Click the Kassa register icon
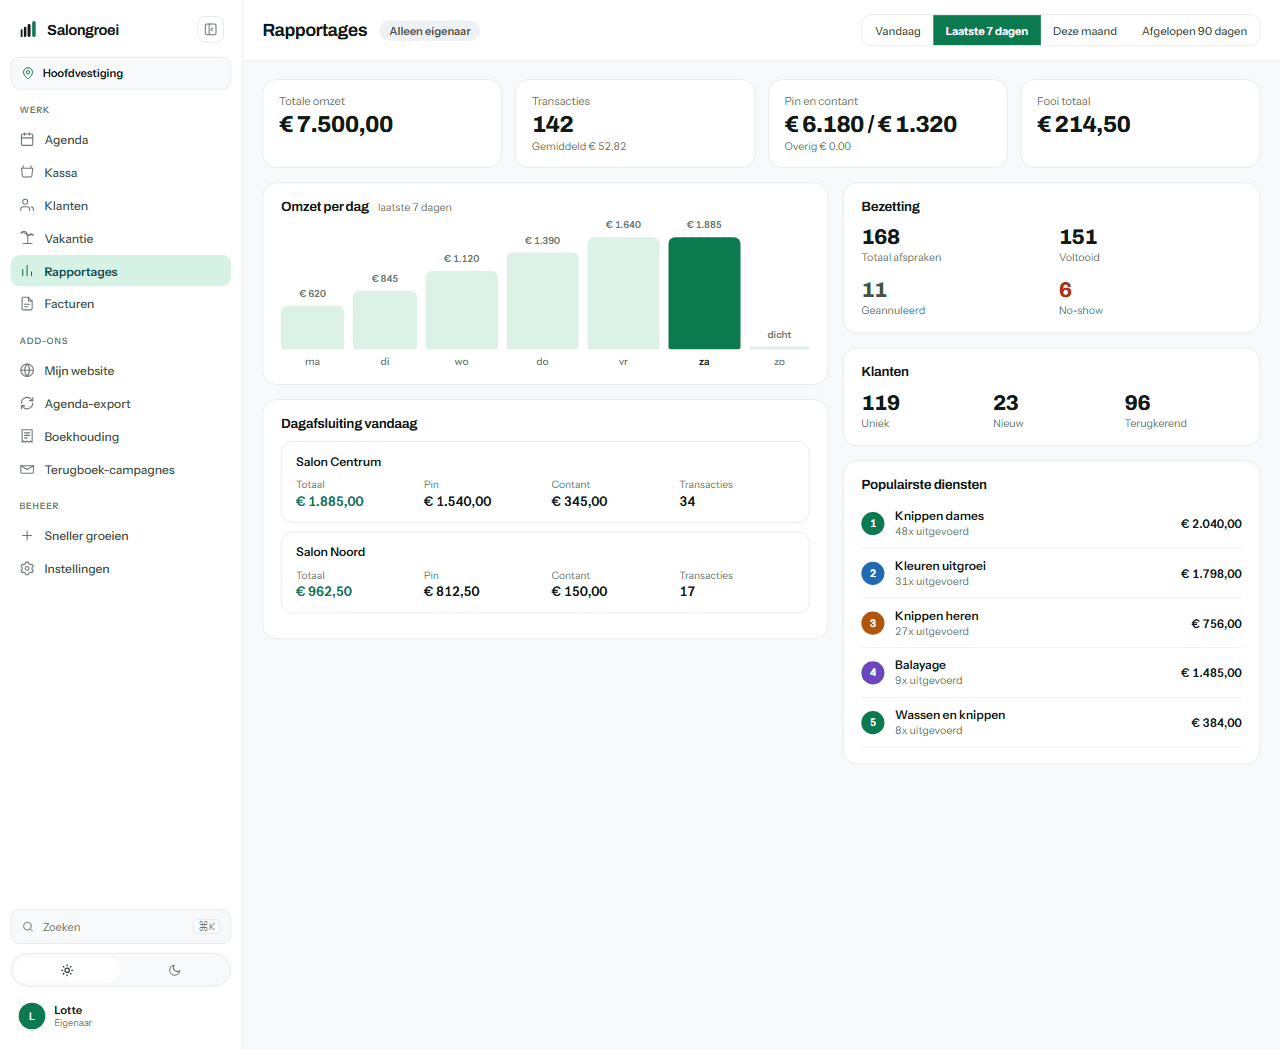The width and height of the screenshot is (1280, 1049). [27, 173]
